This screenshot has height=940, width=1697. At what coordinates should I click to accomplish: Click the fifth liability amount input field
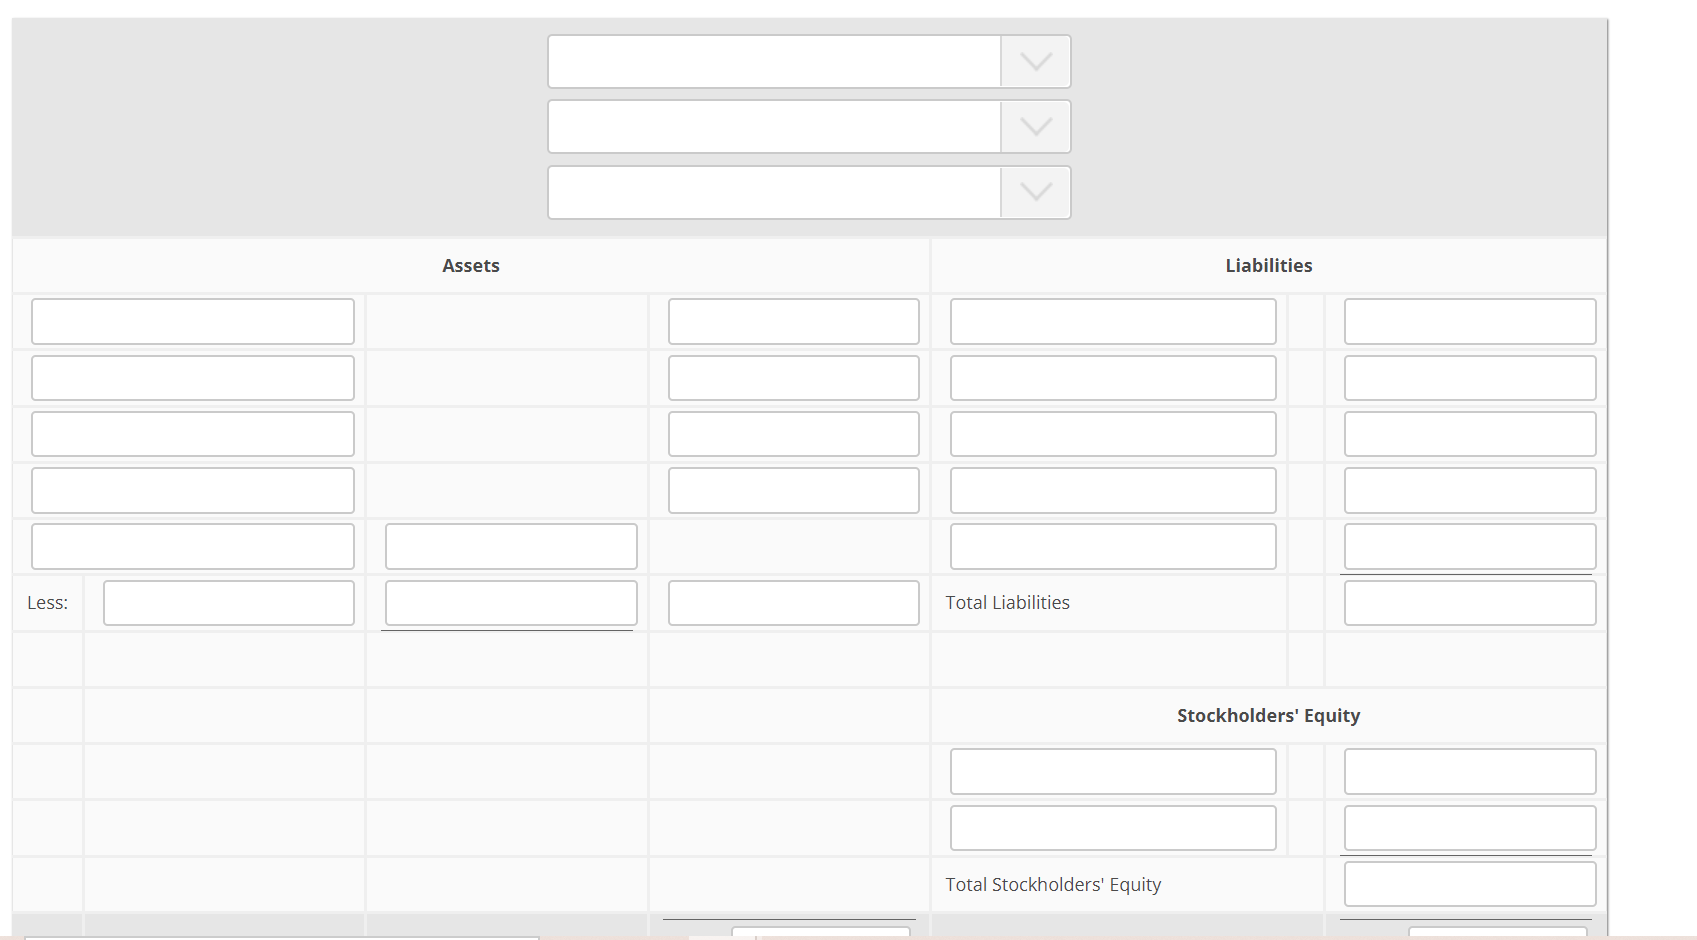point(1470,547)
